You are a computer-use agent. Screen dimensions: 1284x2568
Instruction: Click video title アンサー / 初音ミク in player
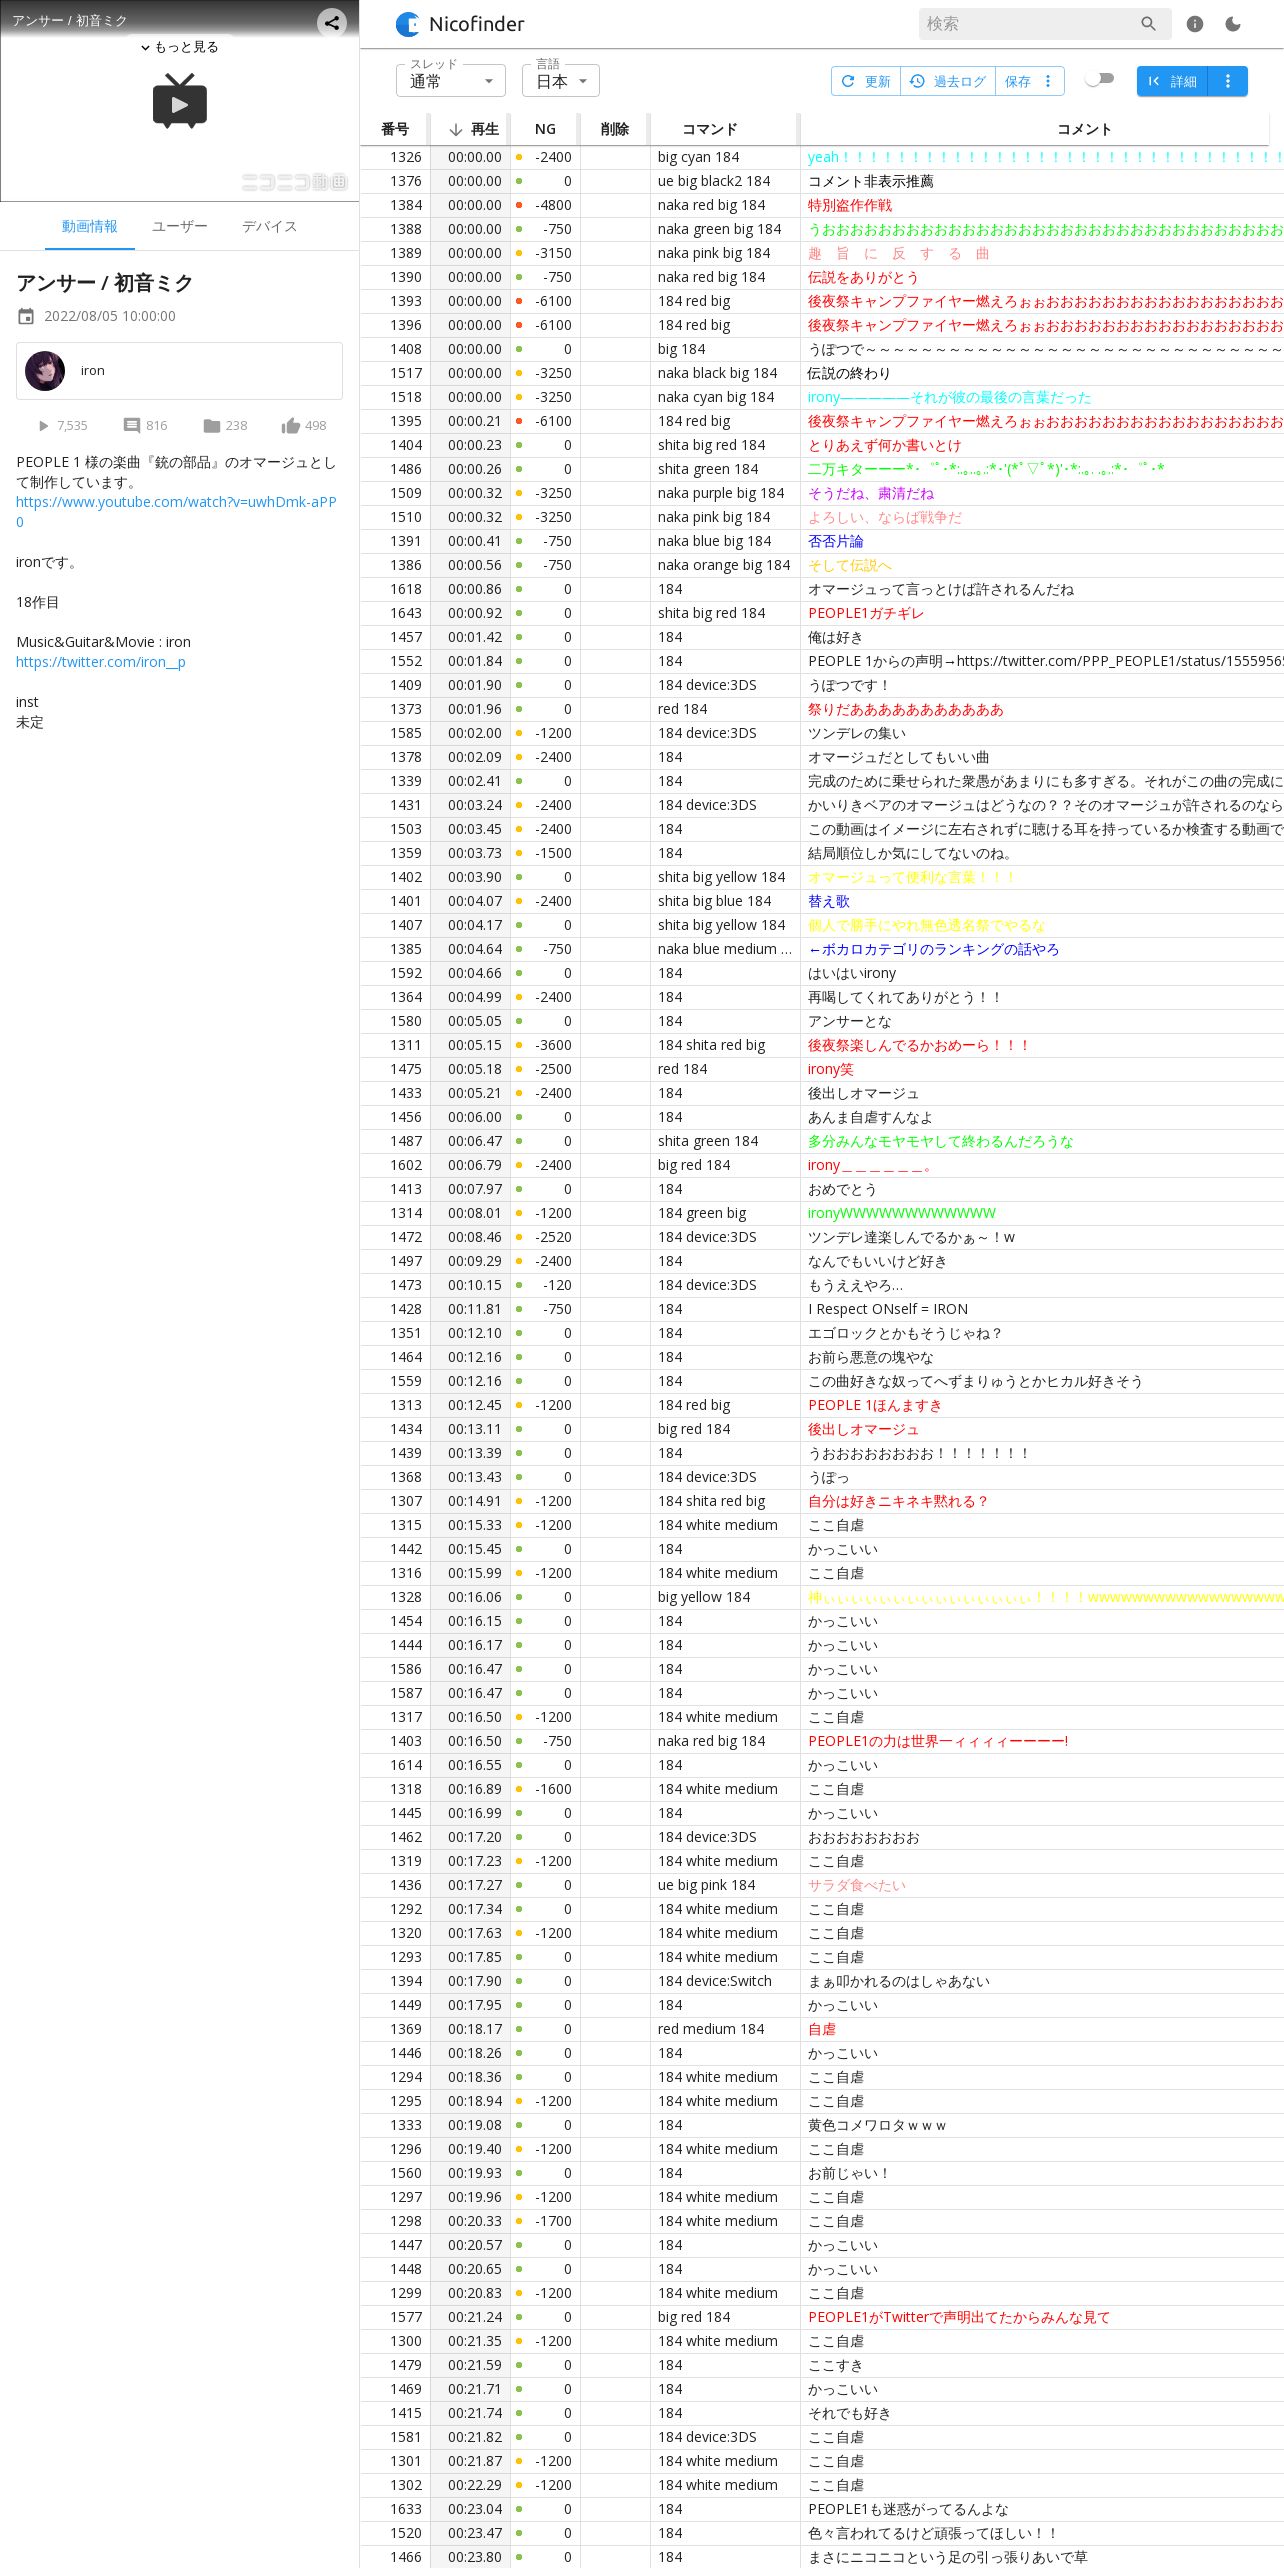(70, 20)
